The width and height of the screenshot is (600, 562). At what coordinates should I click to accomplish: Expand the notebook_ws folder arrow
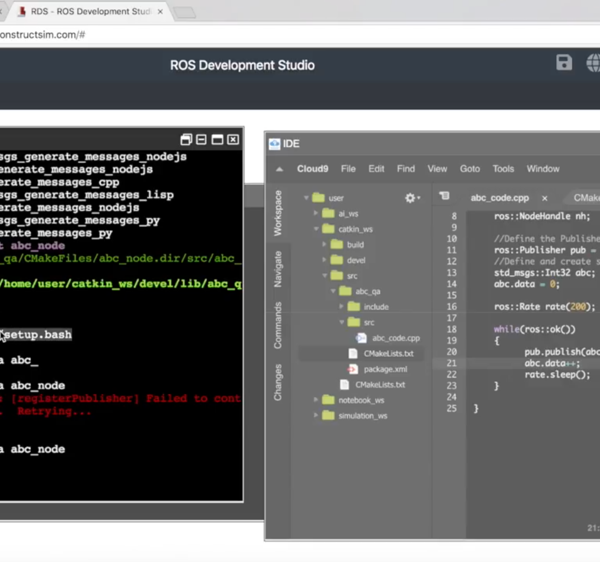316,400
